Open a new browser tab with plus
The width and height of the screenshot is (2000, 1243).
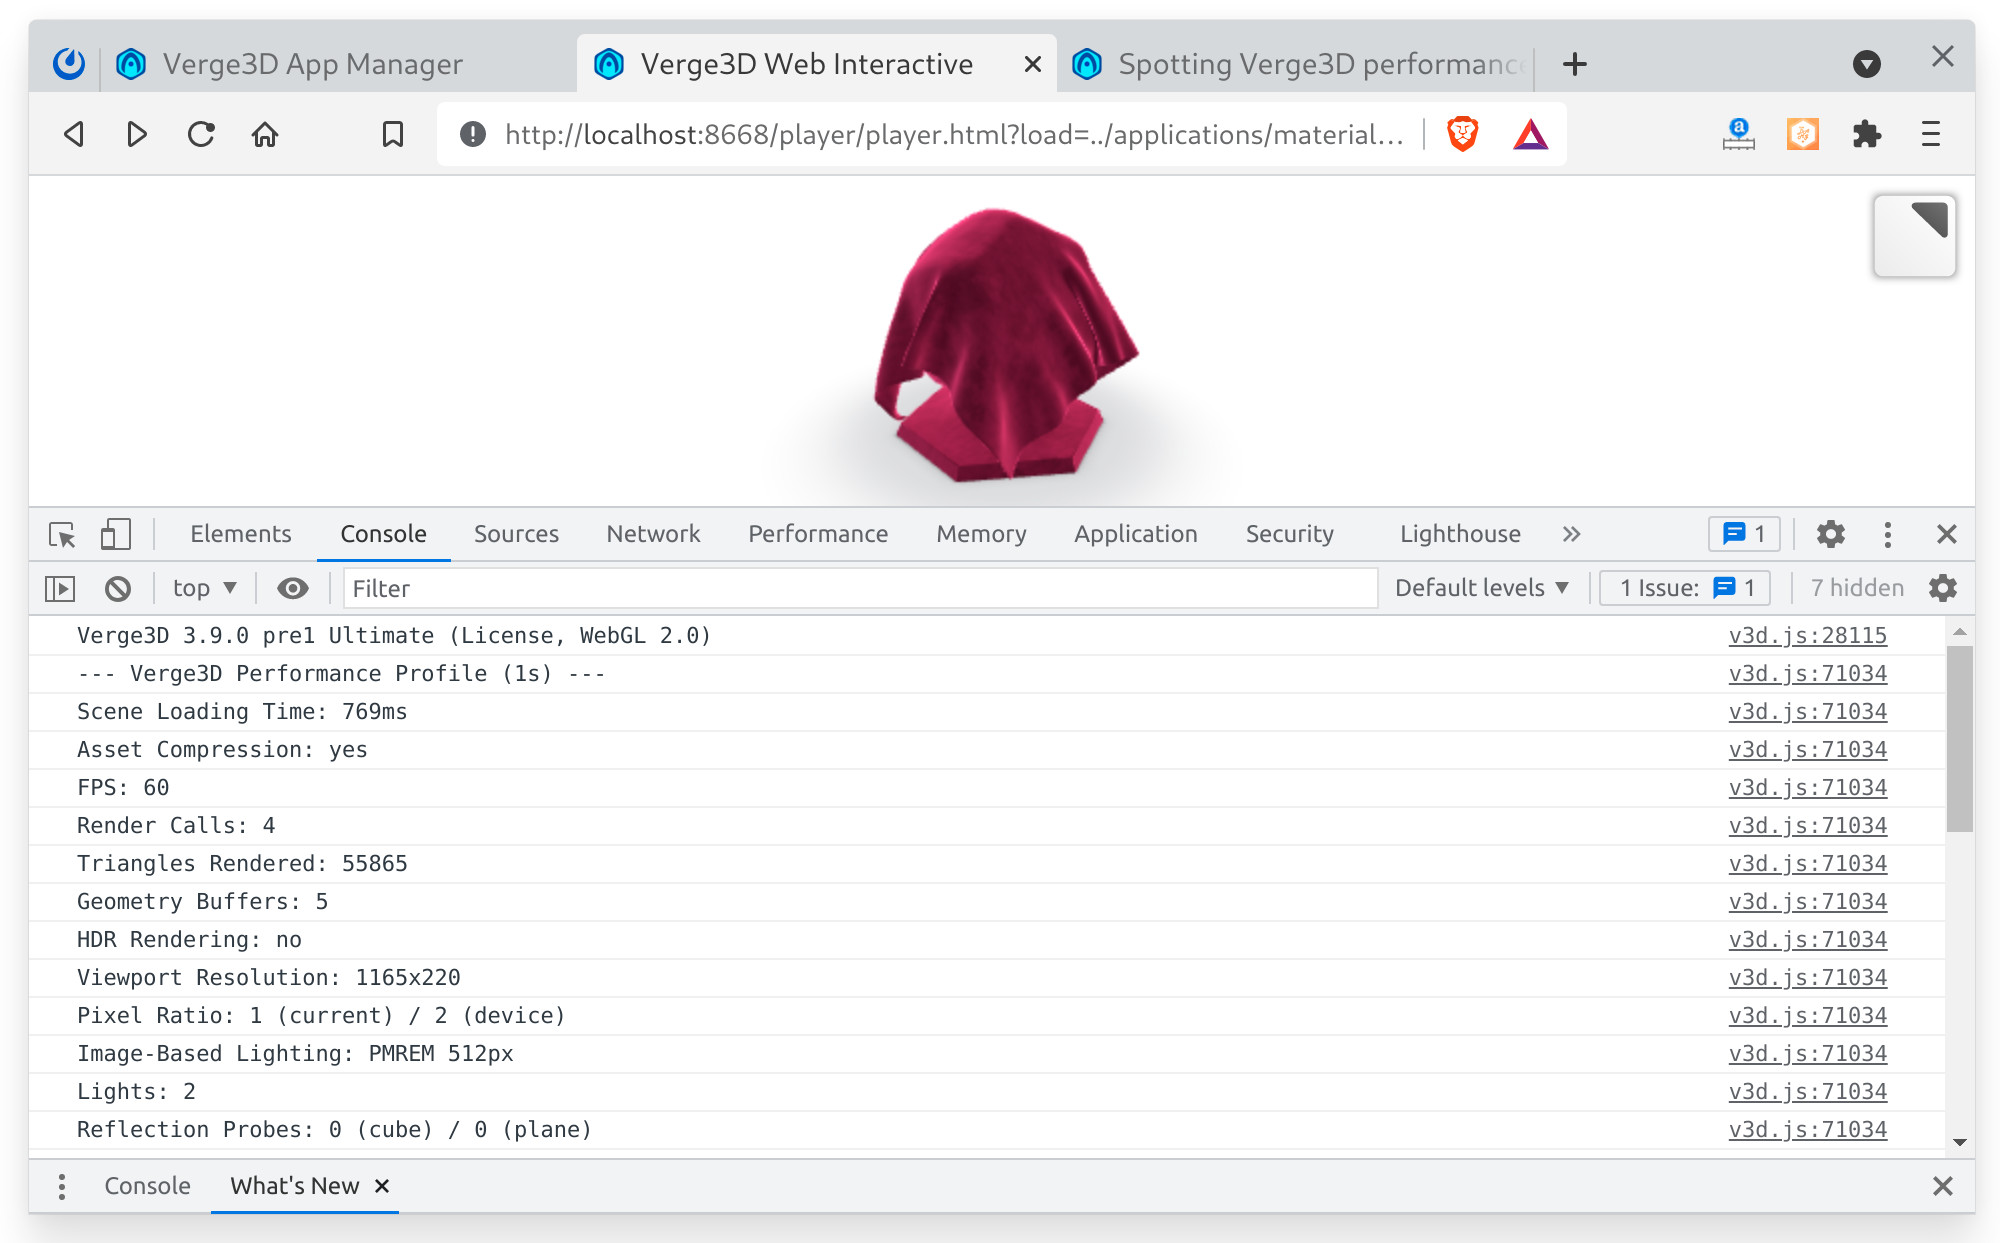pyautogui.click(x=1575, y=64)
